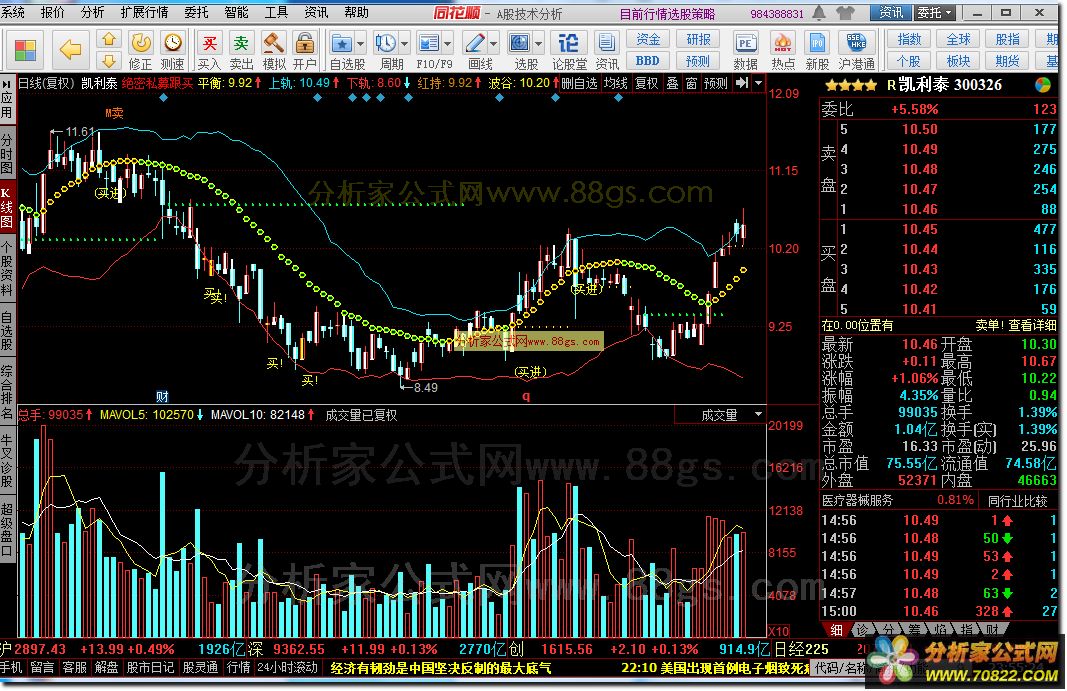
Task: Open the 分析 menu
Action: pyautogui.click(x=93, y=12)
